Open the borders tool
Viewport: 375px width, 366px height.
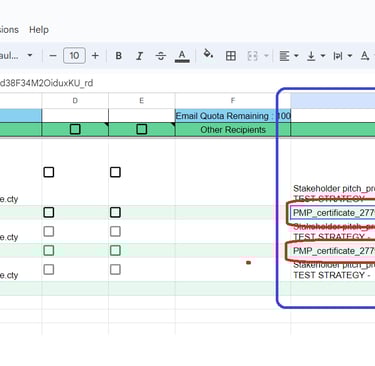[231, 56]
